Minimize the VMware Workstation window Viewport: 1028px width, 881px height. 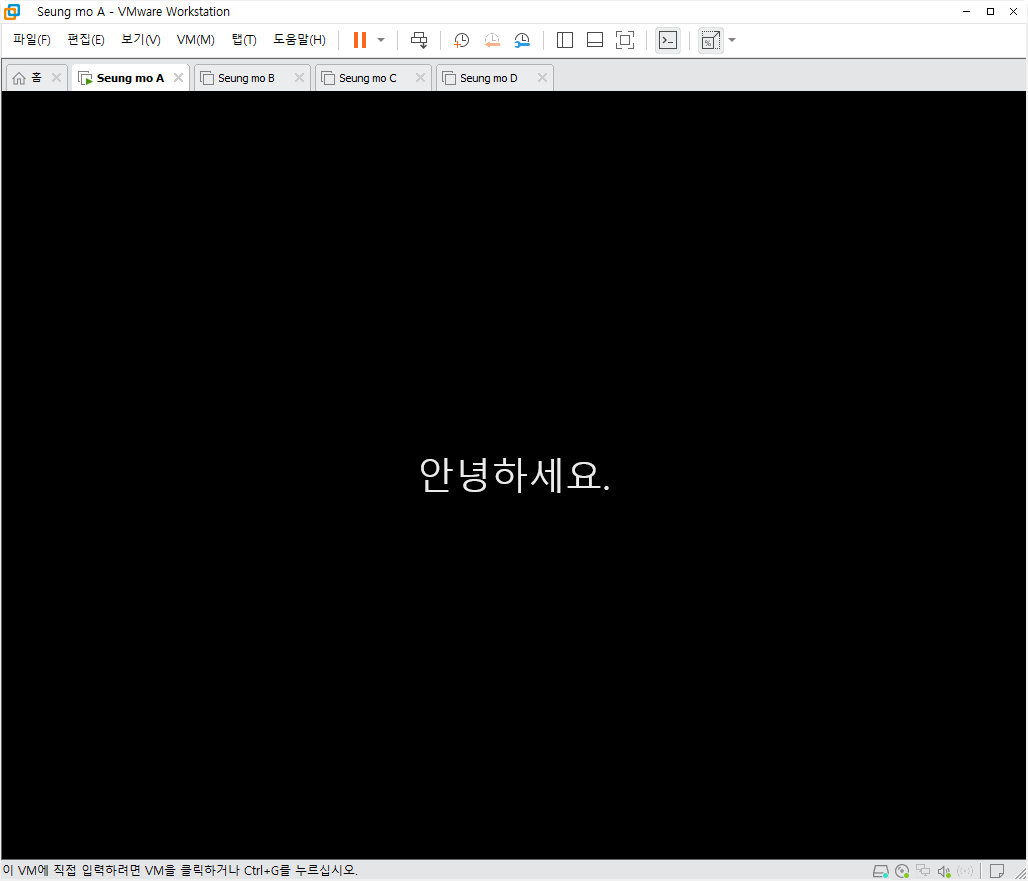966,11
